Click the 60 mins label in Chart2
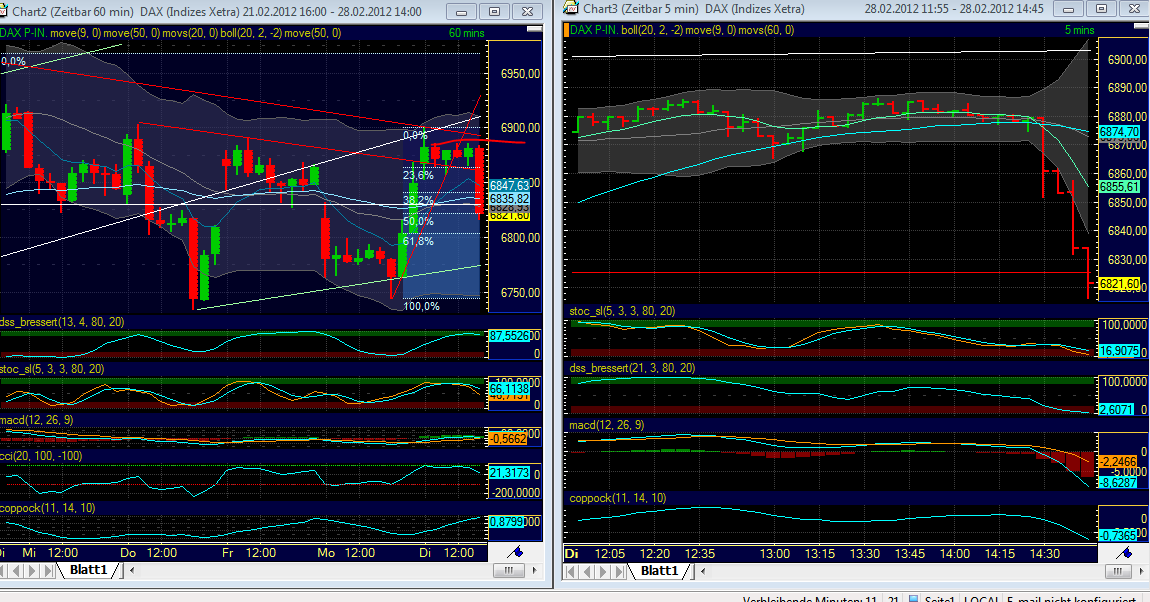This screenshot has width=1150, height=602. point(466,33)
